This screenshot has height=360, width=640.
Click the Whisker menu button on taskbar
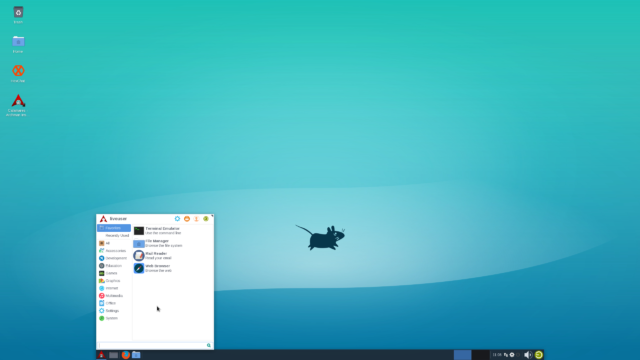(x=101, y=355)
